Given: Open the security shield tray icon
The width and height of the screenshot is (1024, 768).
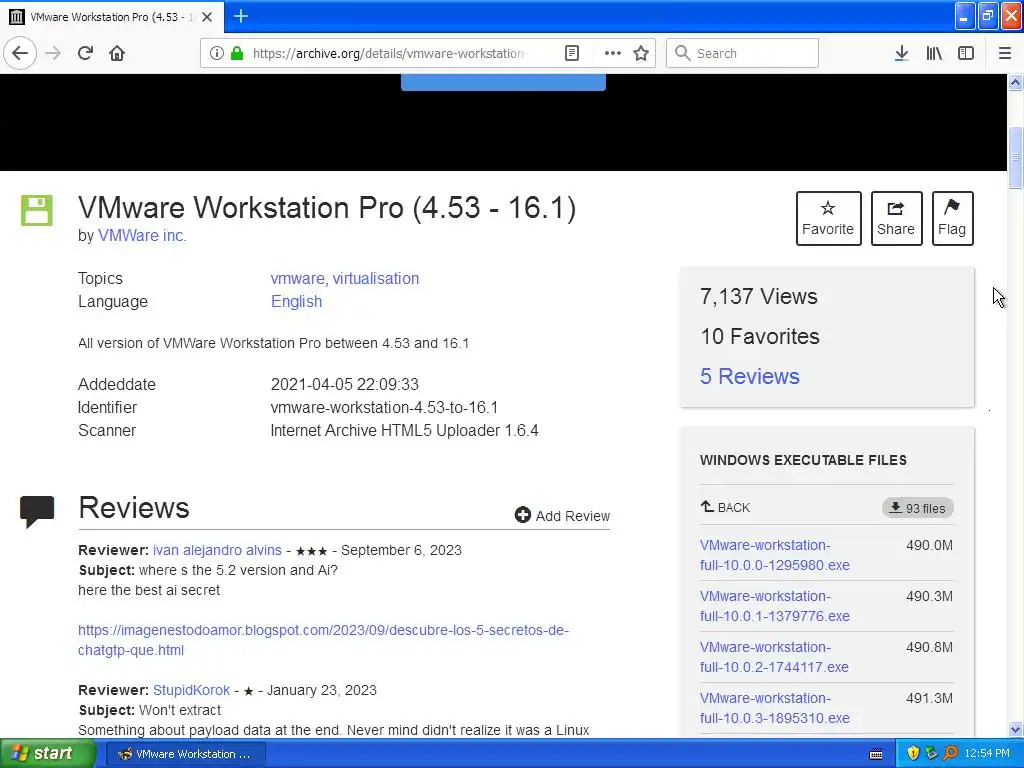Looking at the screenshot, I should point(913,754).
